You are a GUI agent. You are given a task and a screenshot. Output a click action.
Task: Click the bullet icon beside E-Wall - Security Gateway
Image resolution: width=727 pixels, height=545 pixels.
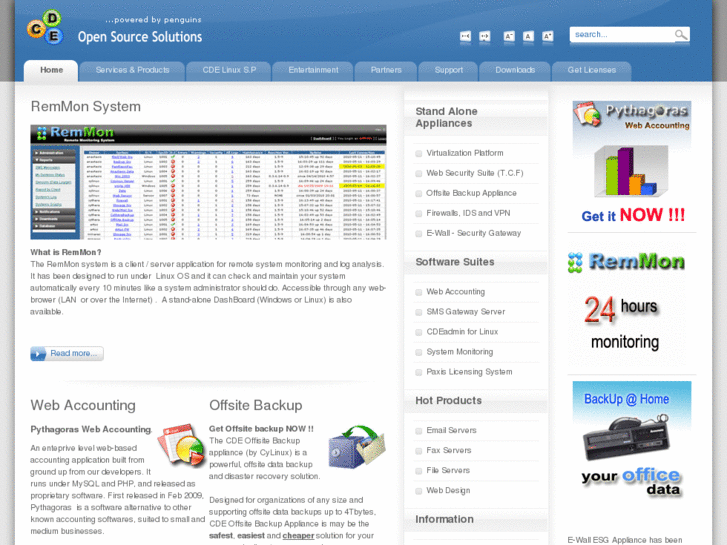[x=419, y=233]
